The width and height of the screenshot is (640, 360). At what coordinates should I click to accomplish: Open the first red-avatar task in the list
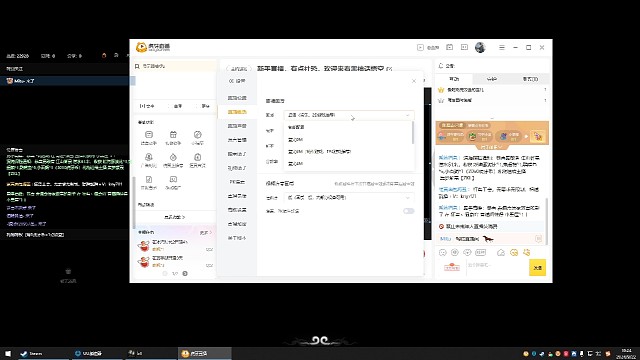pyautogui.click(x=176, y=245)
